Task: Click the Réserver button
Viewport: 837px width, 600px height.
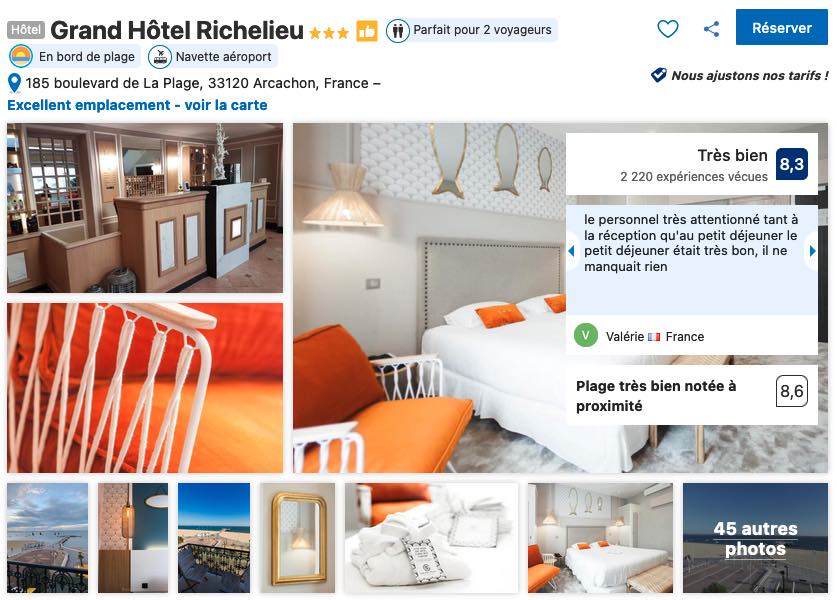Action: tap(781, 27)
